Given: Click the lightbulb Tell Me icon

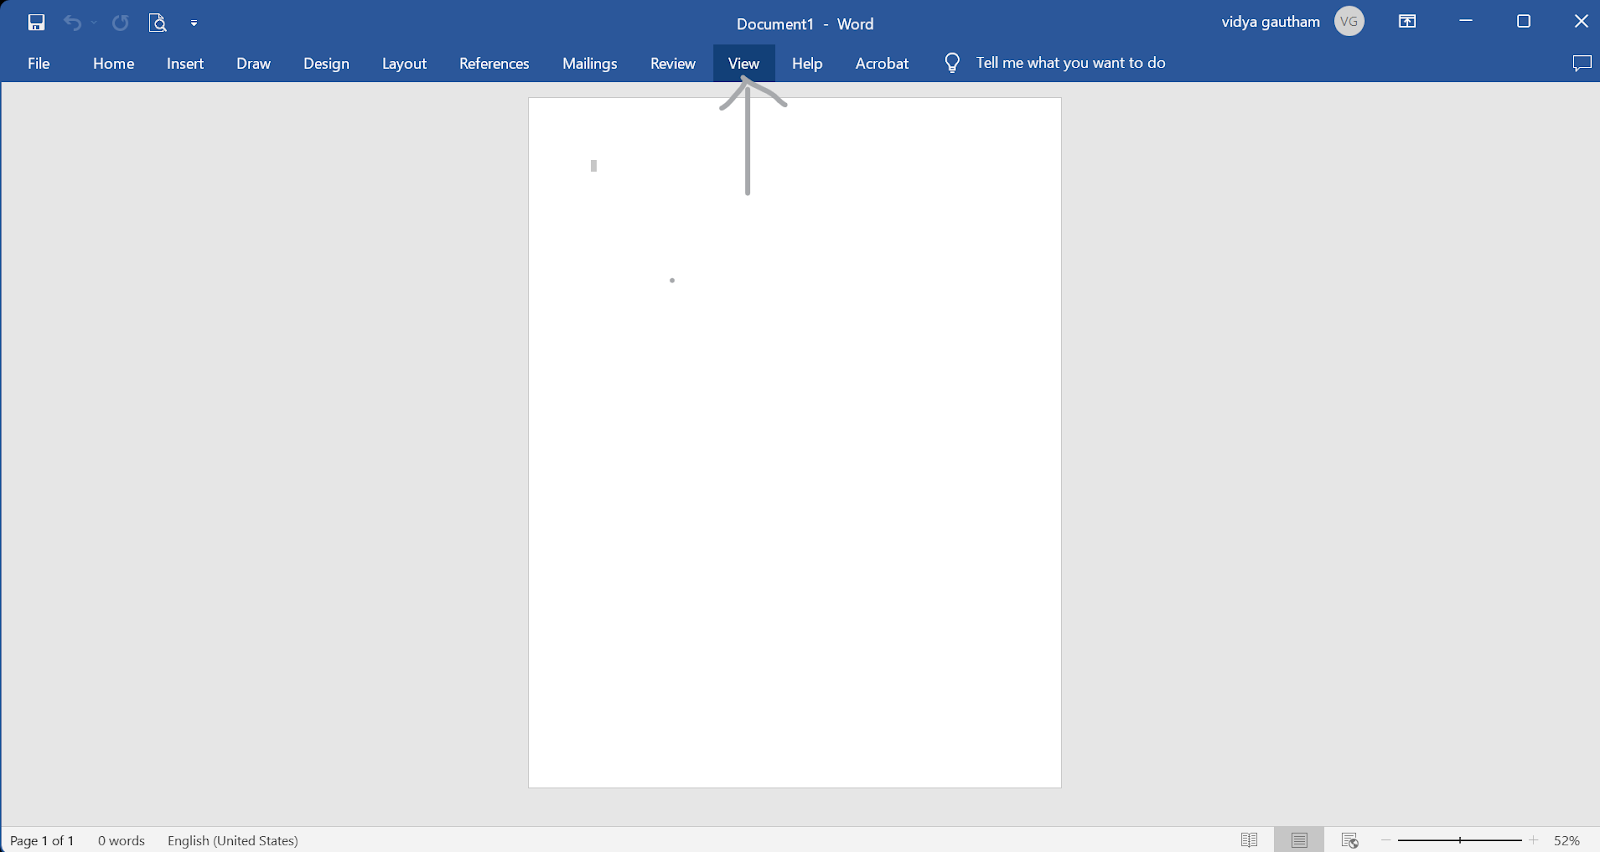Looking at the screenshot, I should pyautogui.click(x=952, y=63).
